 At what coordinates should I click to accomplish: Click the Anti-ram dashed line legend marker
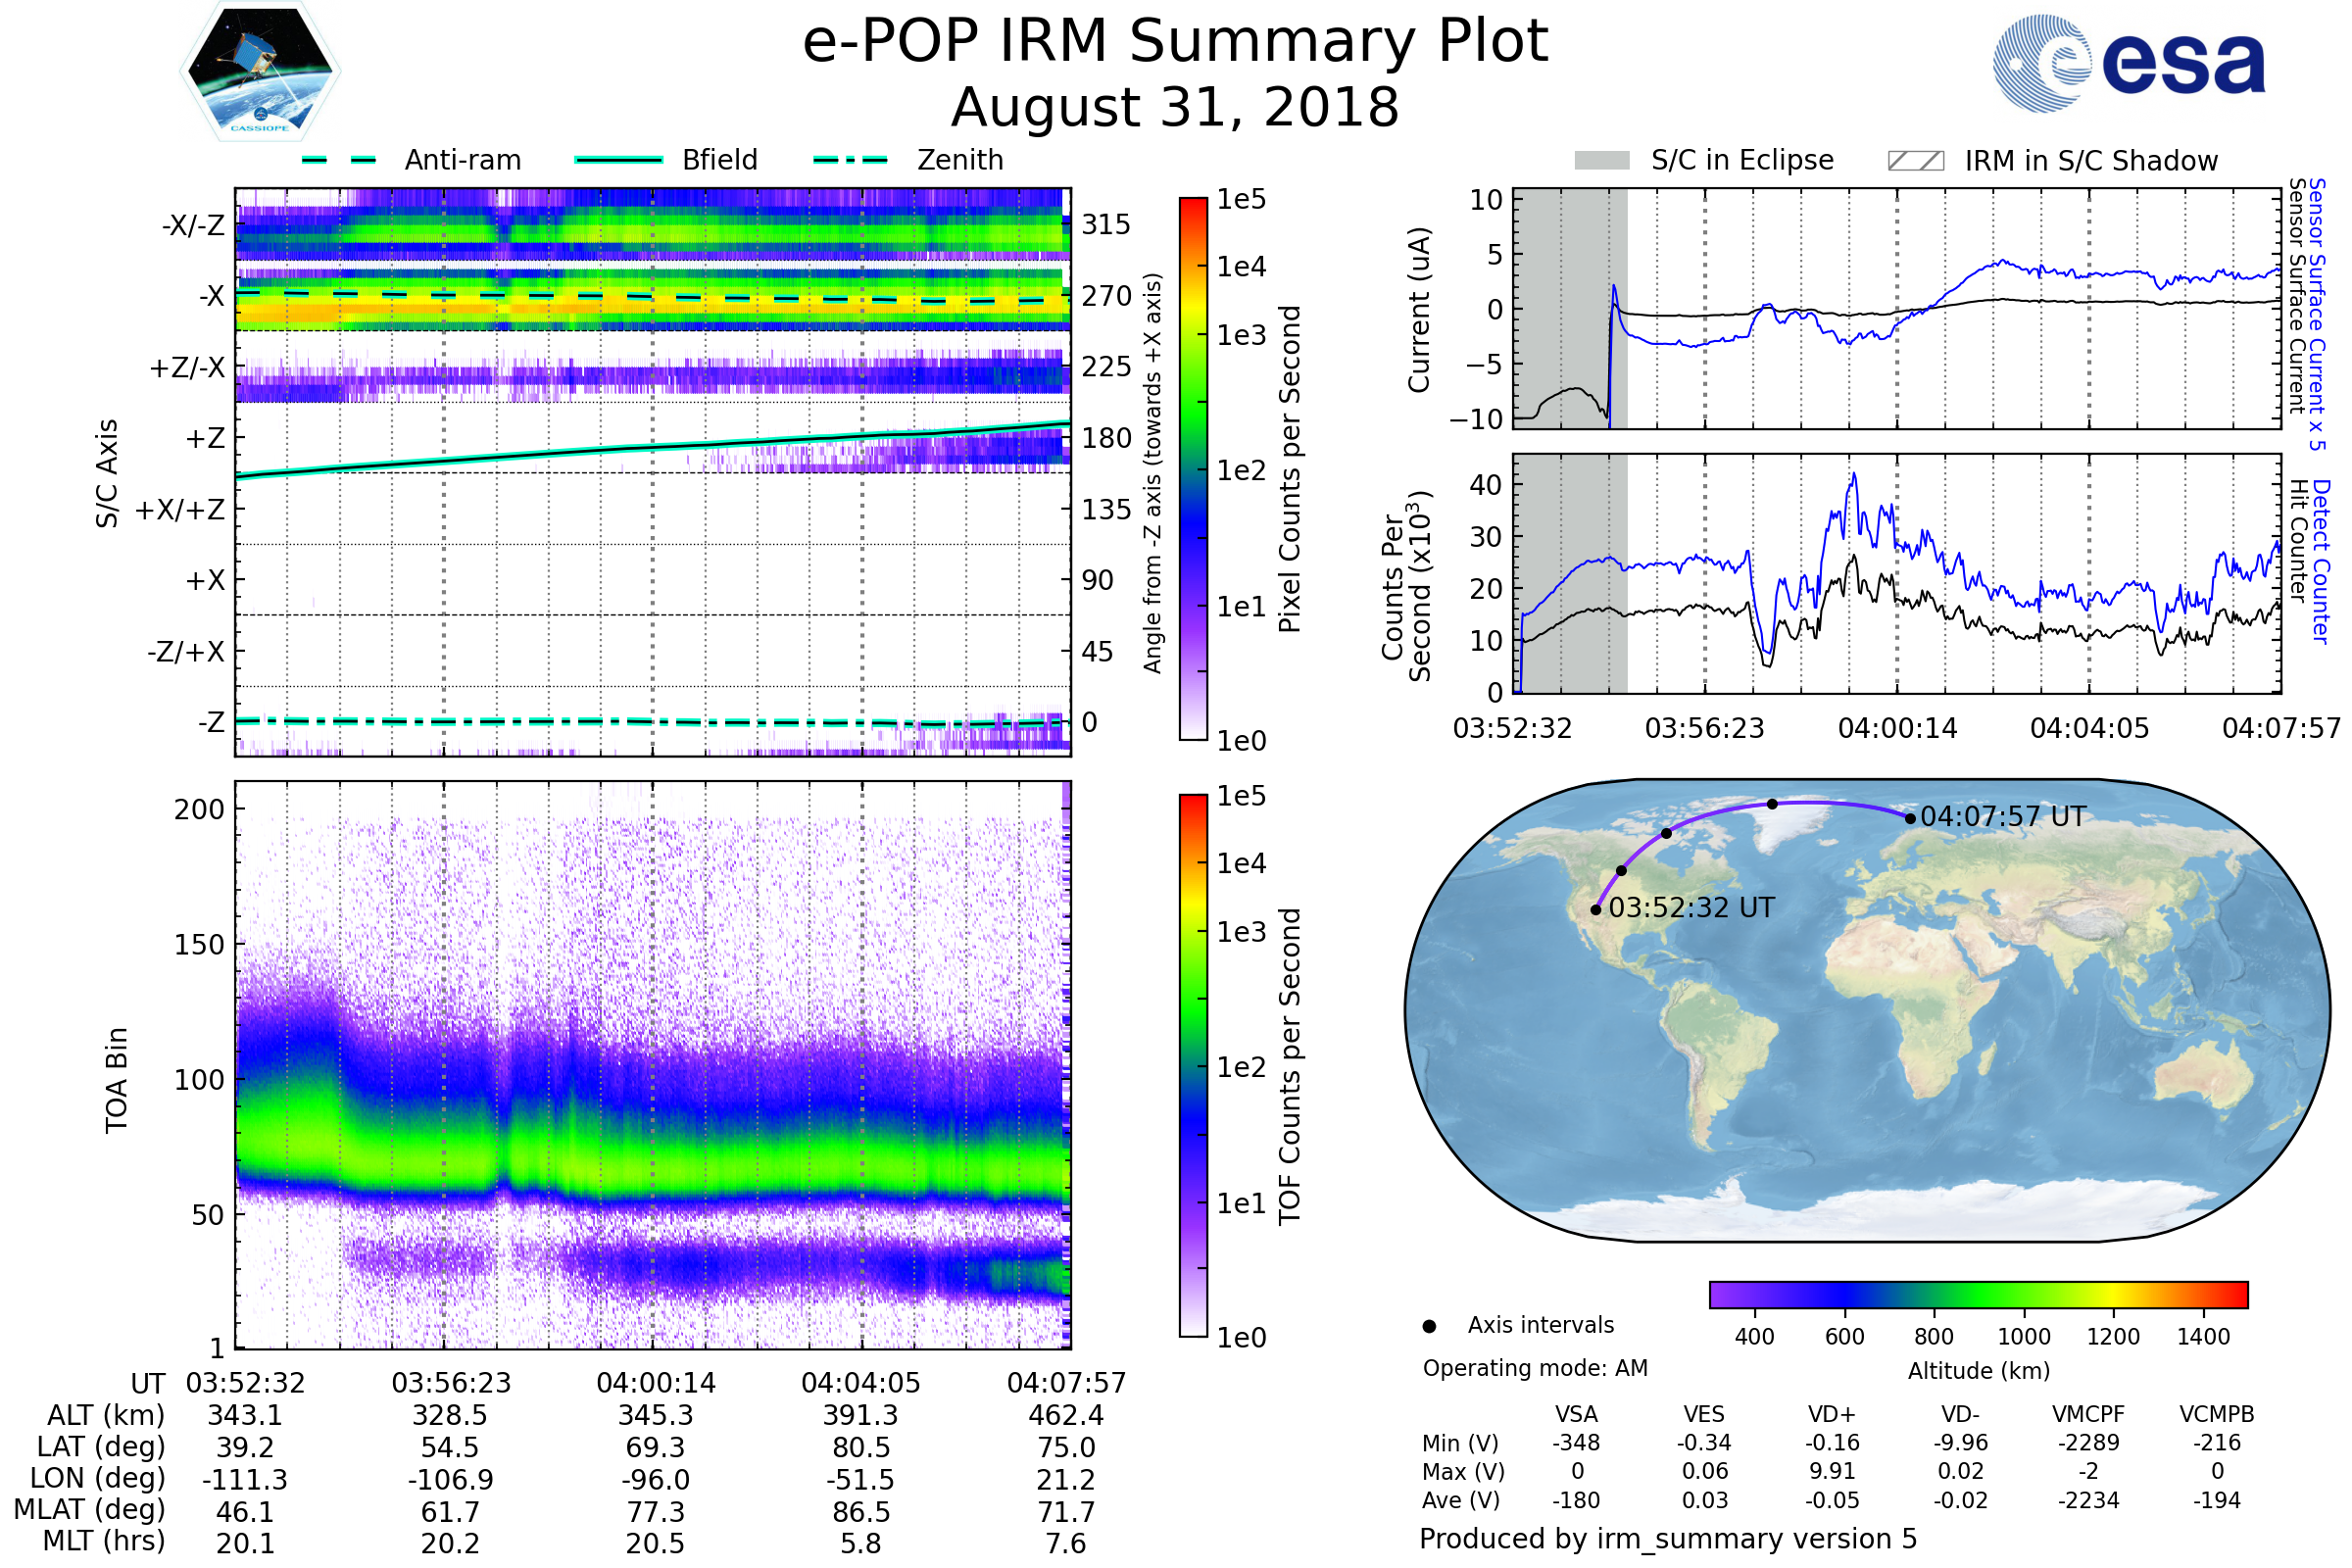click(x=340, y=160)
